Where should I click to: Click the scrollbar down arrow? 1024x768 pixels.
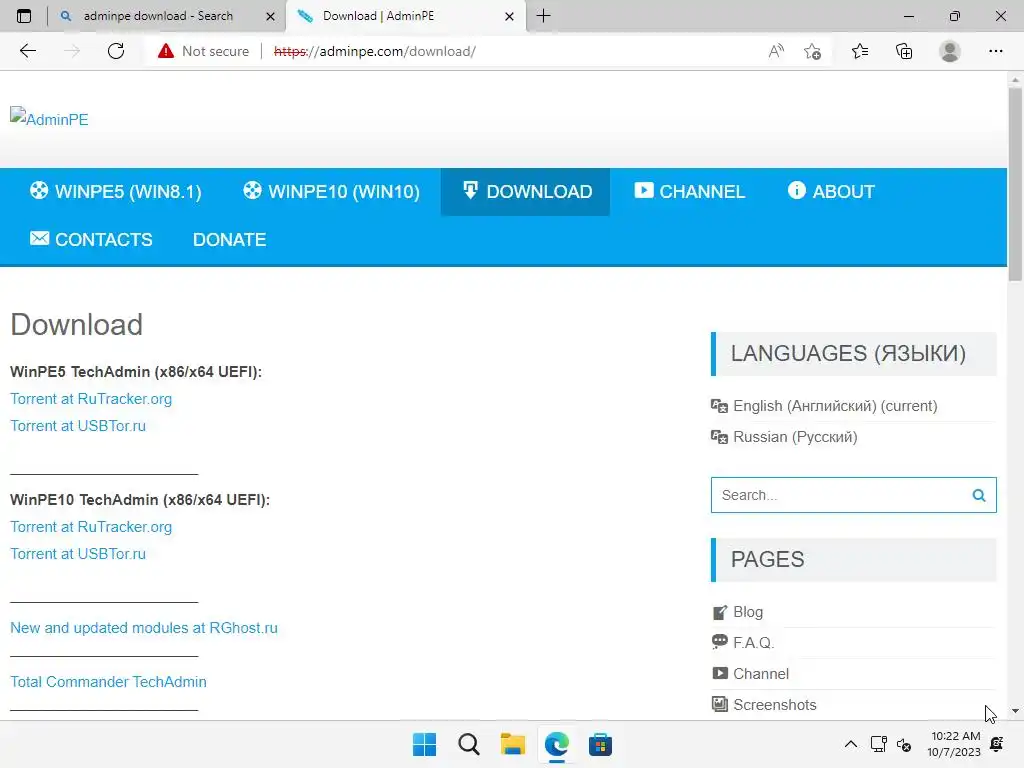(x=1014, y=711)
